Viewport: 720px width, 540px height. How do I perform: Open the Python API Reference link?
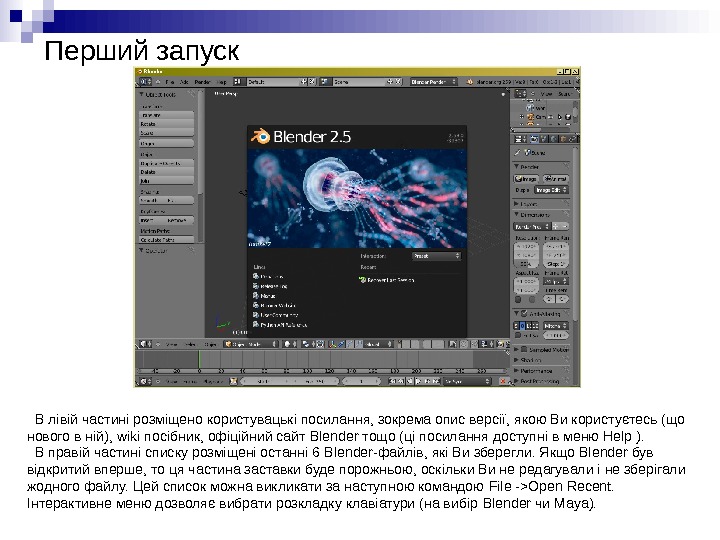(280, 325)
